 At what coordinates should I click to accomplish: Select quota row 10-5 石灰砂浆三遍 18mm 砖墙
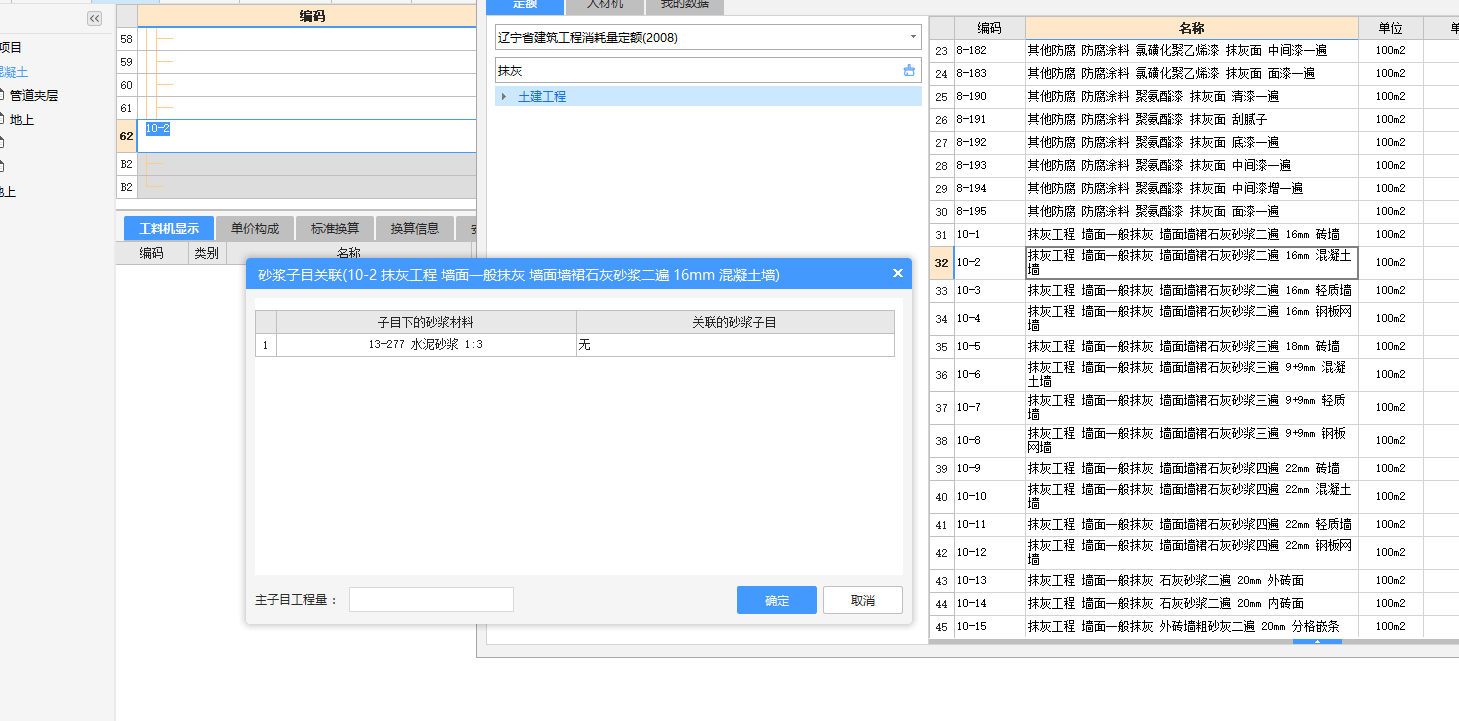pyautogui.click(x=1191, y=346)
